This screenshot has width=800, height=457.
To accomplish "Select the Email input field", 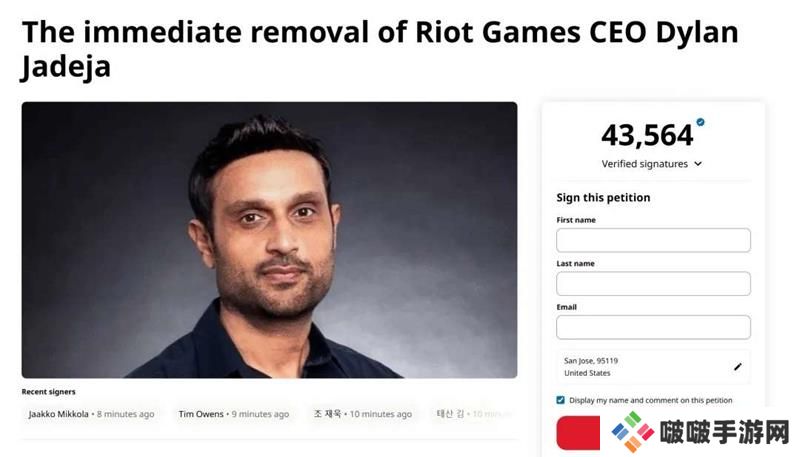I will click(653, 327).
